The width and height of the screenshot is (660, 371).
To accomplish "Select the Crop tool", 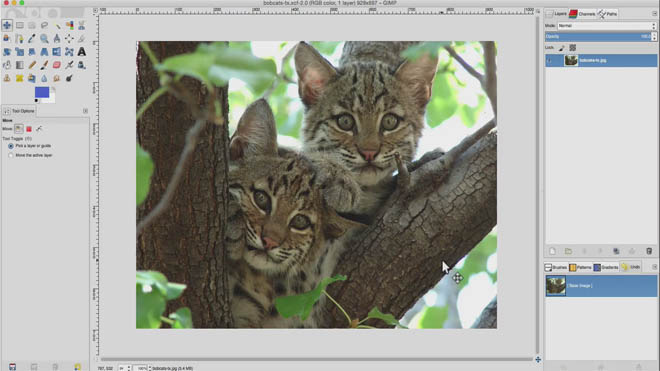I will pyautogui.click(x=81, y=38).
